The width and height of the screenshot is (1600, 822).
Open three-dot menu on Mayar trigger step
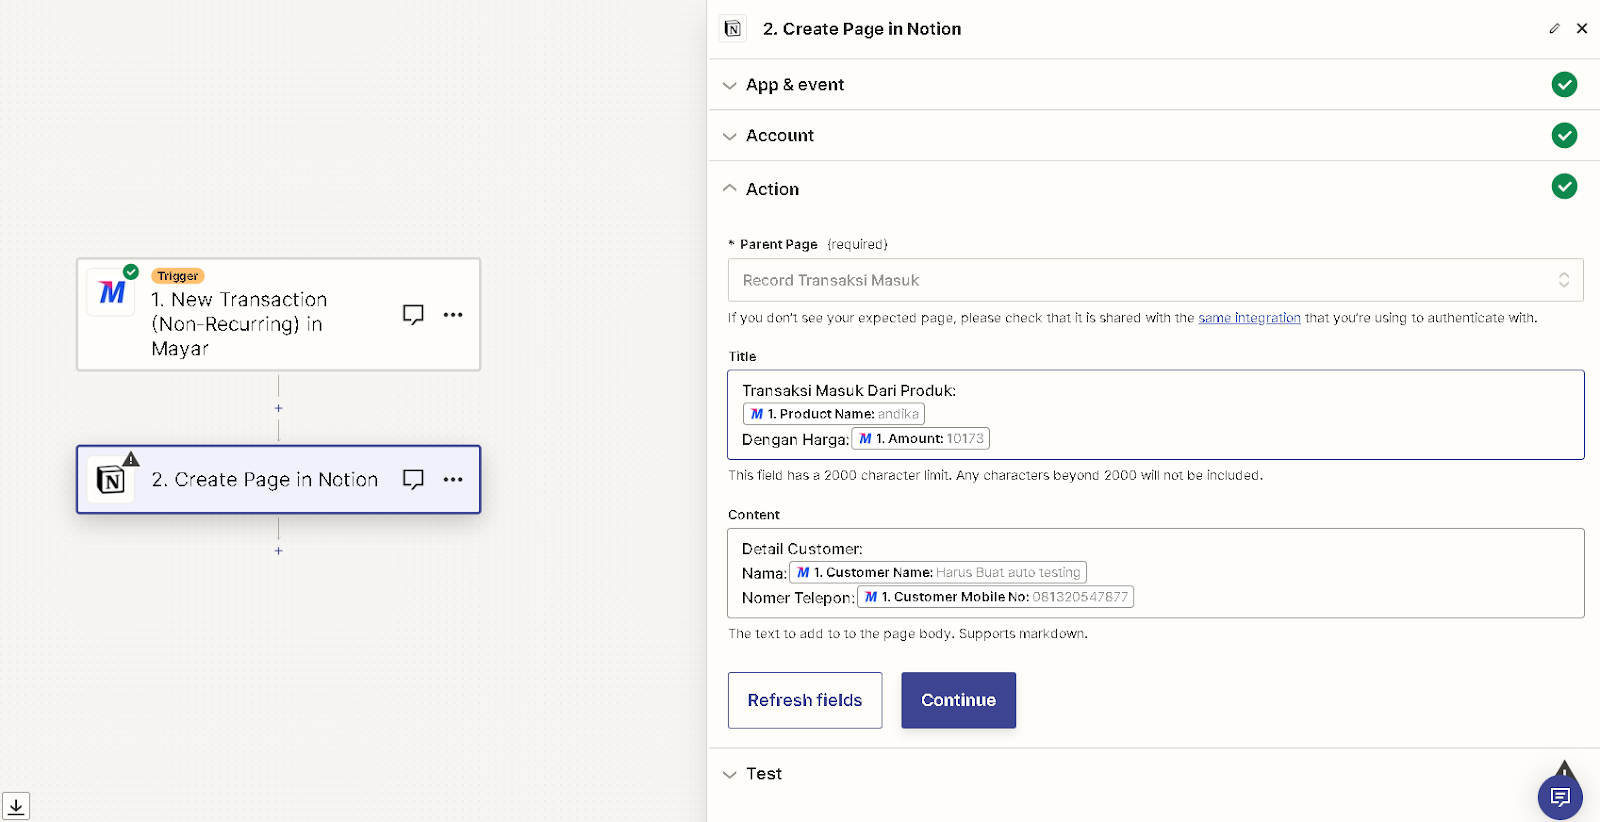tap(453, 314)
